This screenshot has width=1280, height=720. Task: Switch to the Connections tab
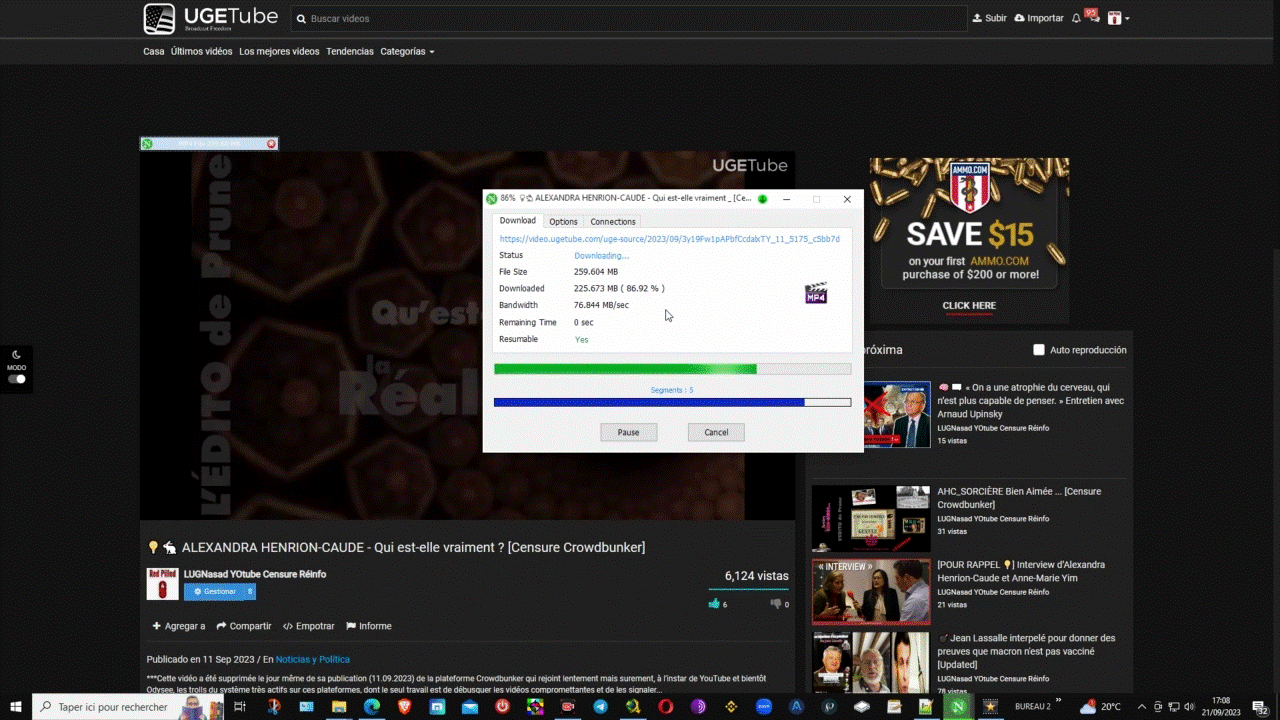613,221
